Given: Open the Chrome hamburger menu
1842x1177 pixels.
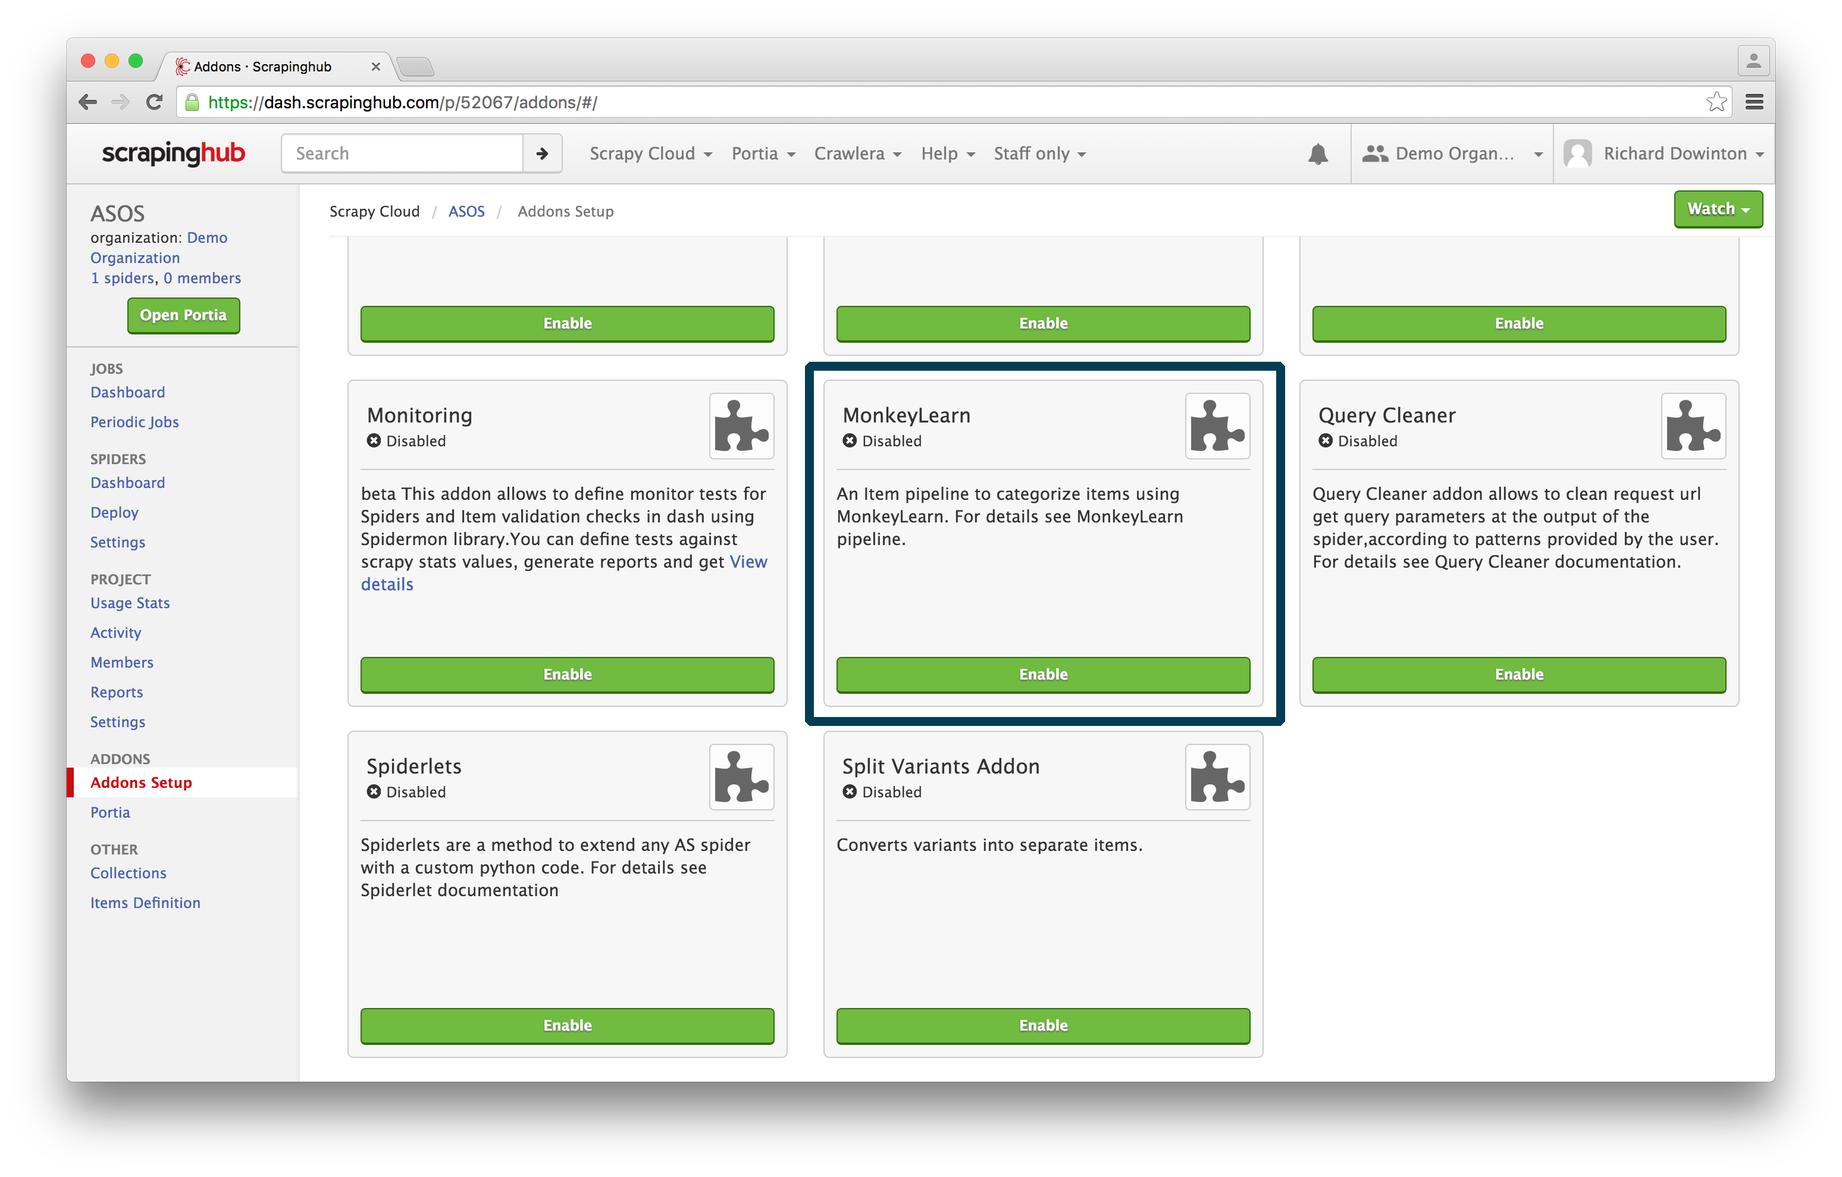Looking at the screenshot, I should (1754, 102).
